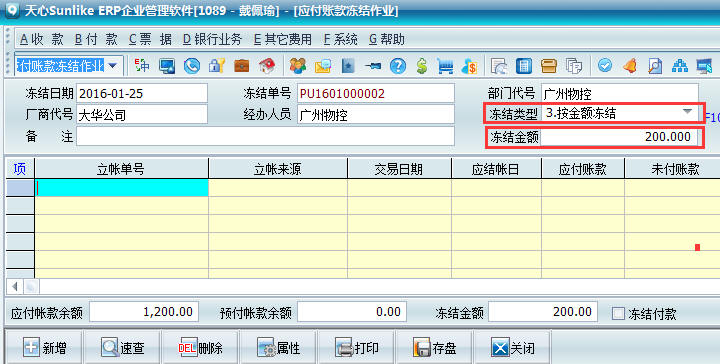The height and width of the screenshot is (364, 720).
Task: Click the person with dollar badge icon
Action: (470, 66)
